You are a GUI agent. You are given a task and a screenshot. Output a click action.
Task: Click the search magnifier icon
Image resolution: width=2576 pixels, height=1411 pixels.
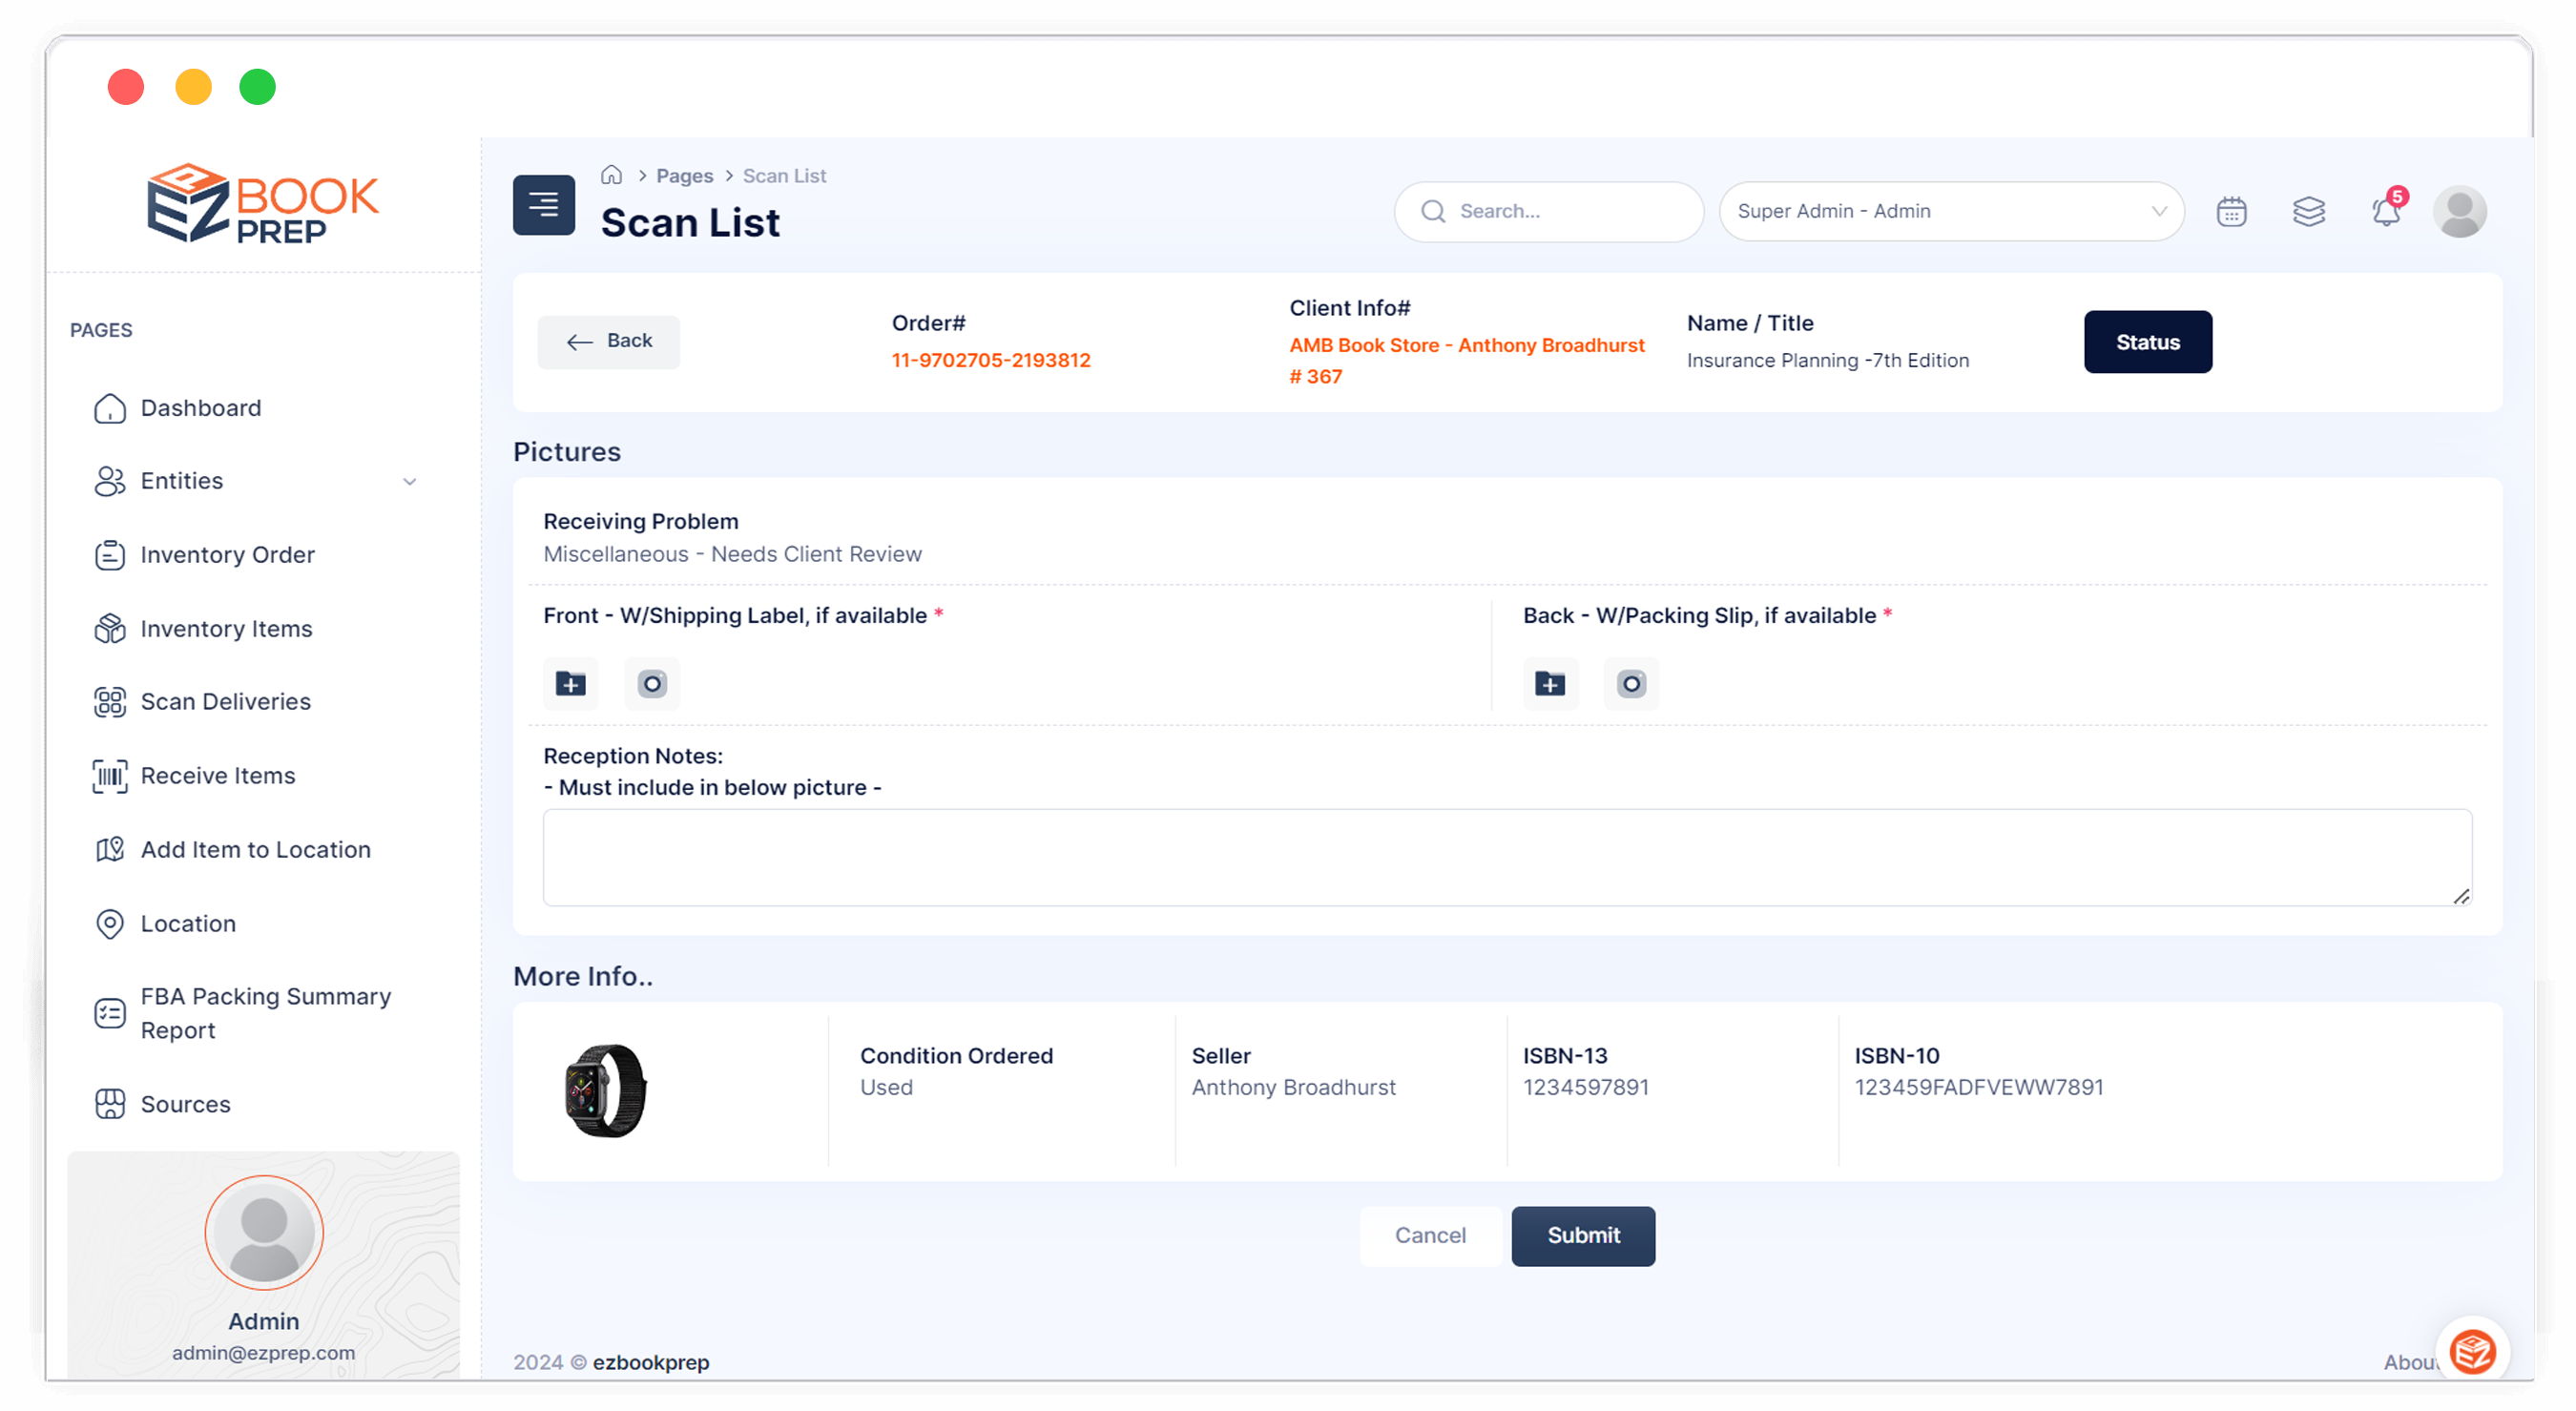tap(1433, 211)
